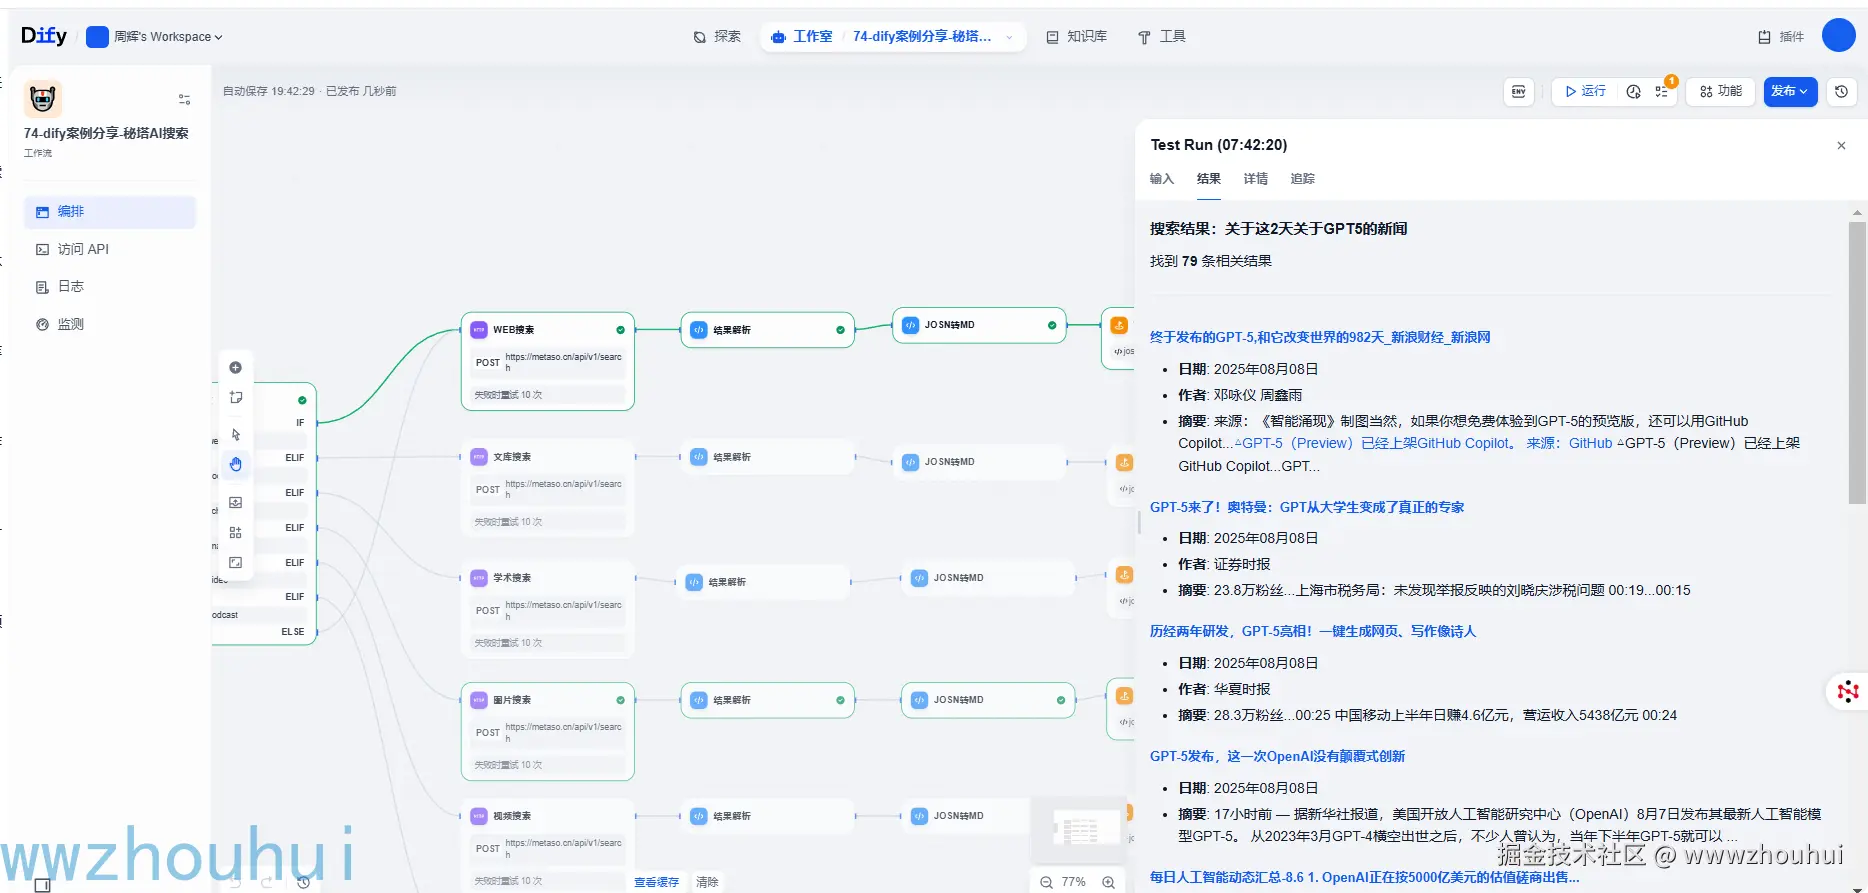Click the 视频搜索 HTTP node
This screenshot has height=893, width=1868.
tap(548, 846)
